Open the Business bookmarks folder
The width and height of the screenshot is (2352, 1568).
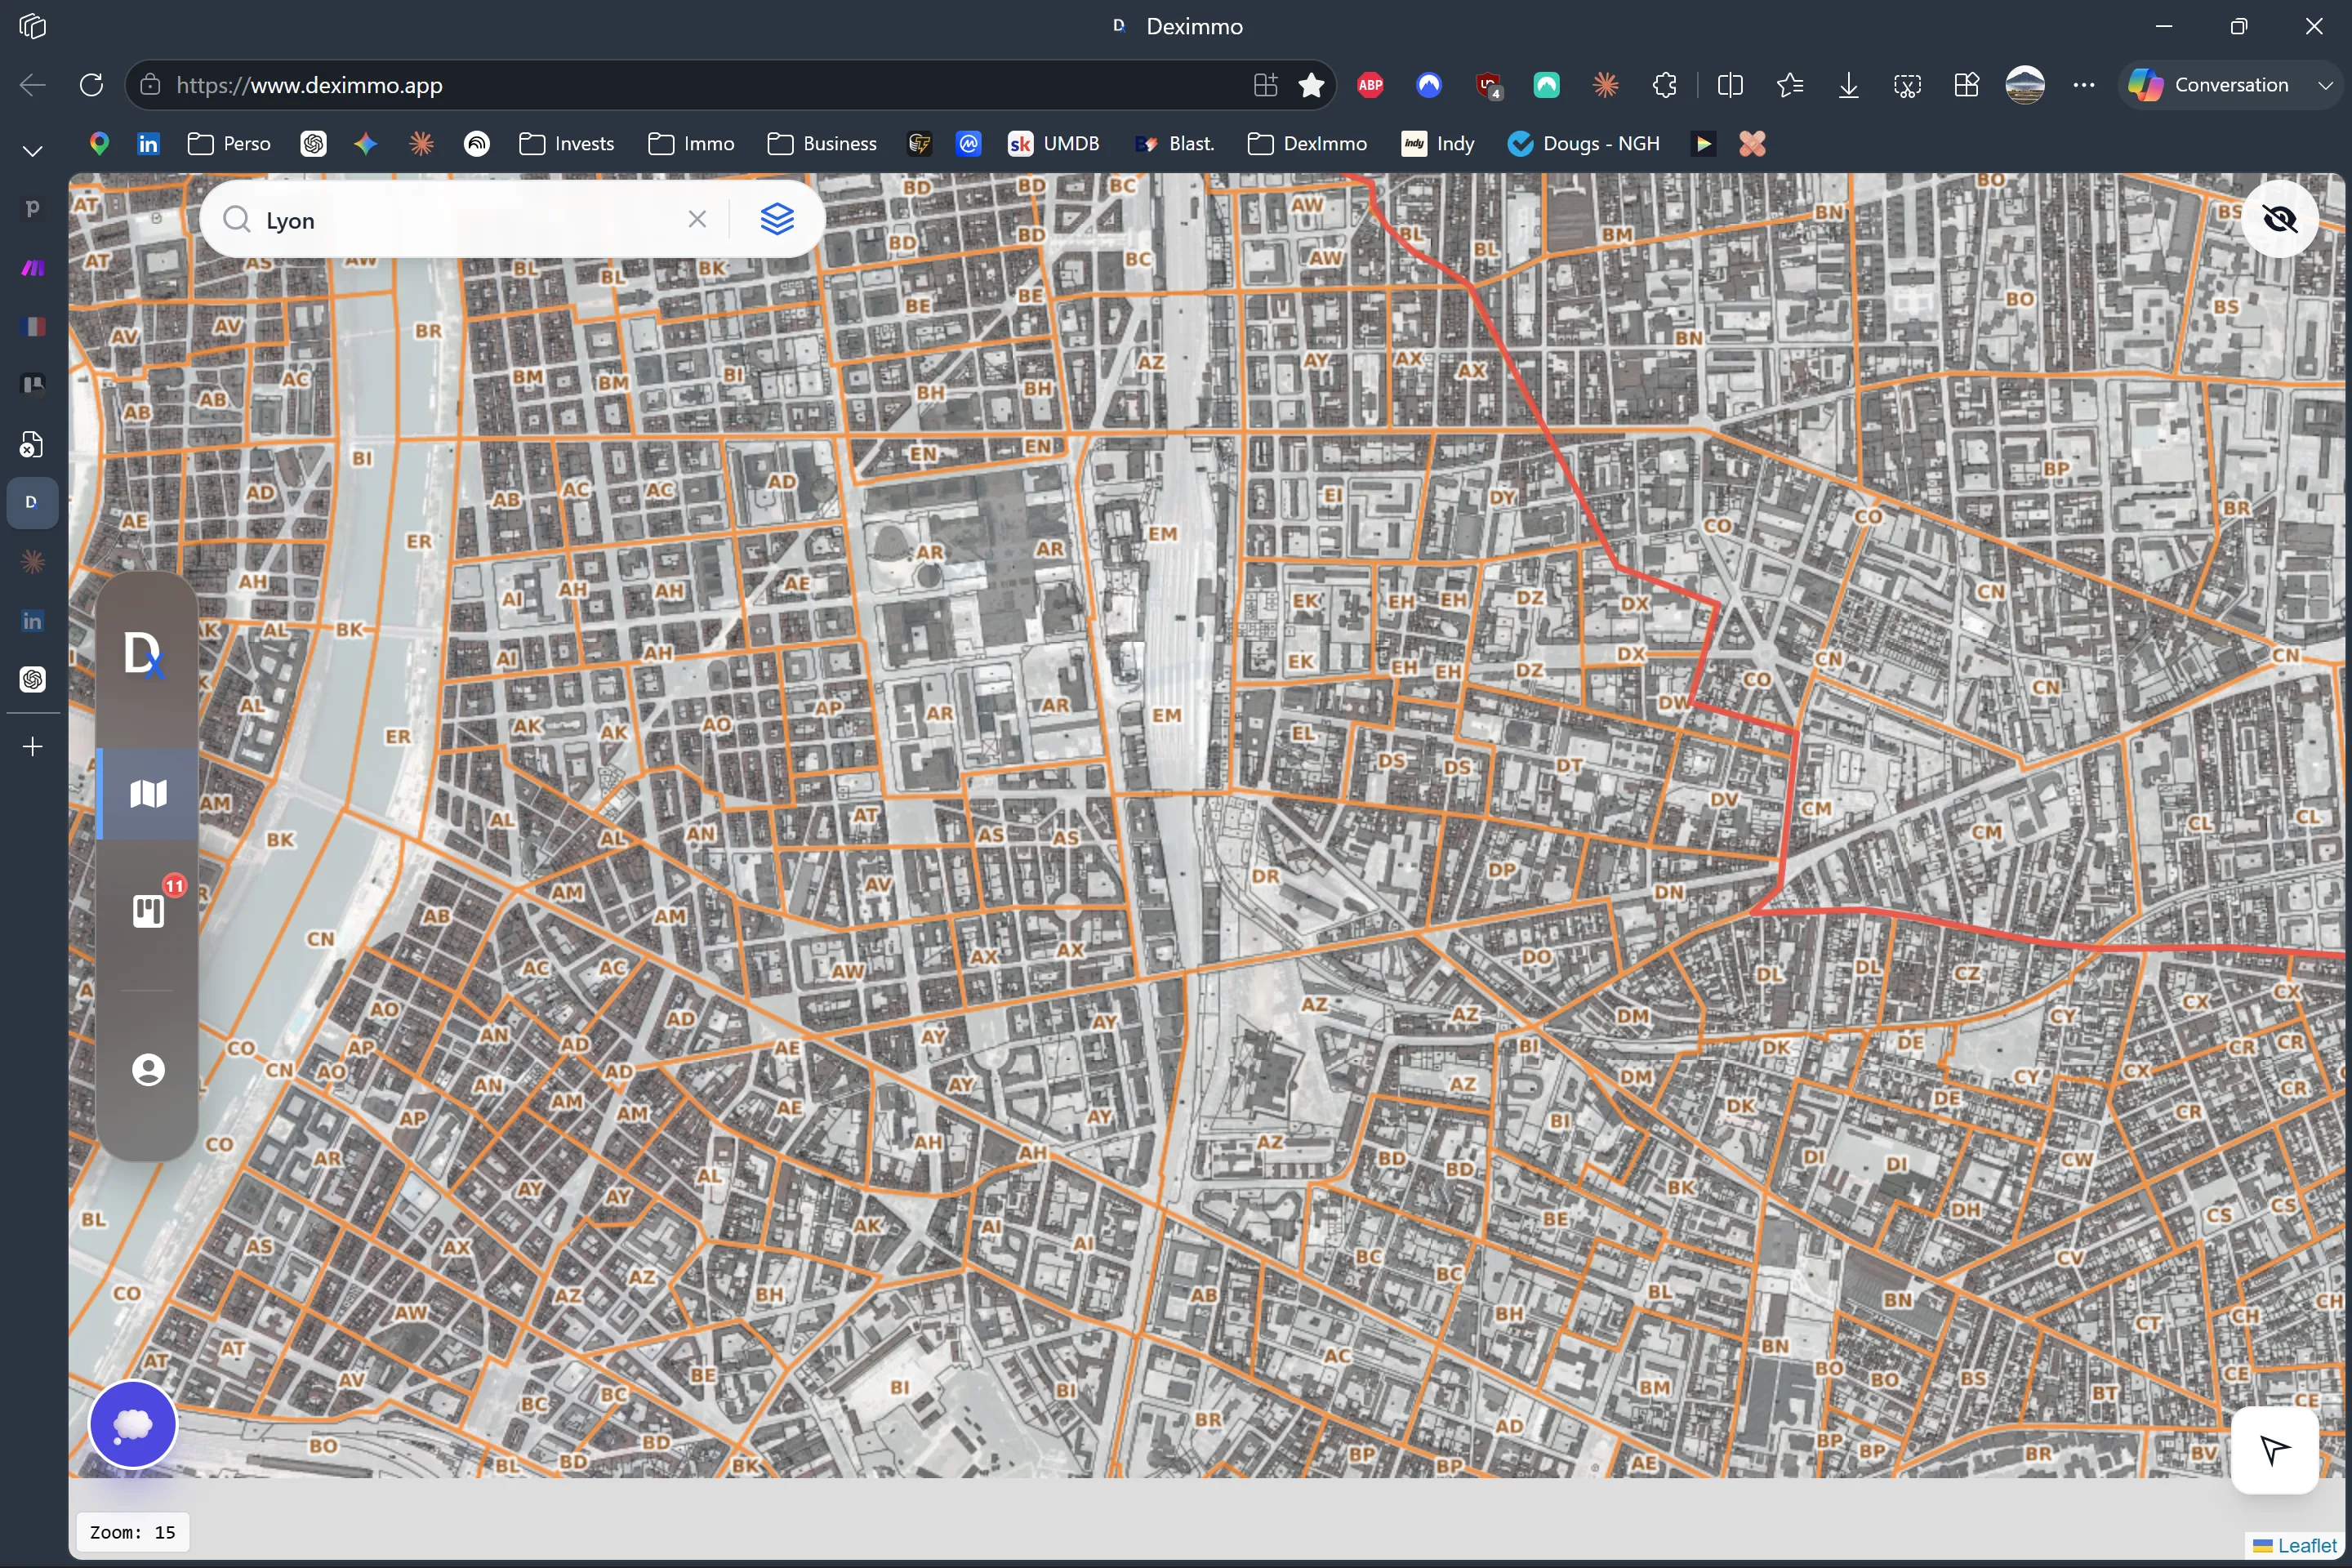(x=822, y=143)
